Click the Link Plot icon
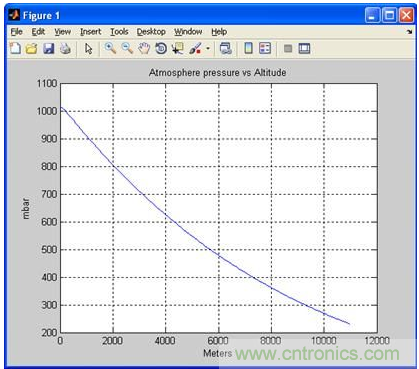419x369 pixels. pos(226,49)
